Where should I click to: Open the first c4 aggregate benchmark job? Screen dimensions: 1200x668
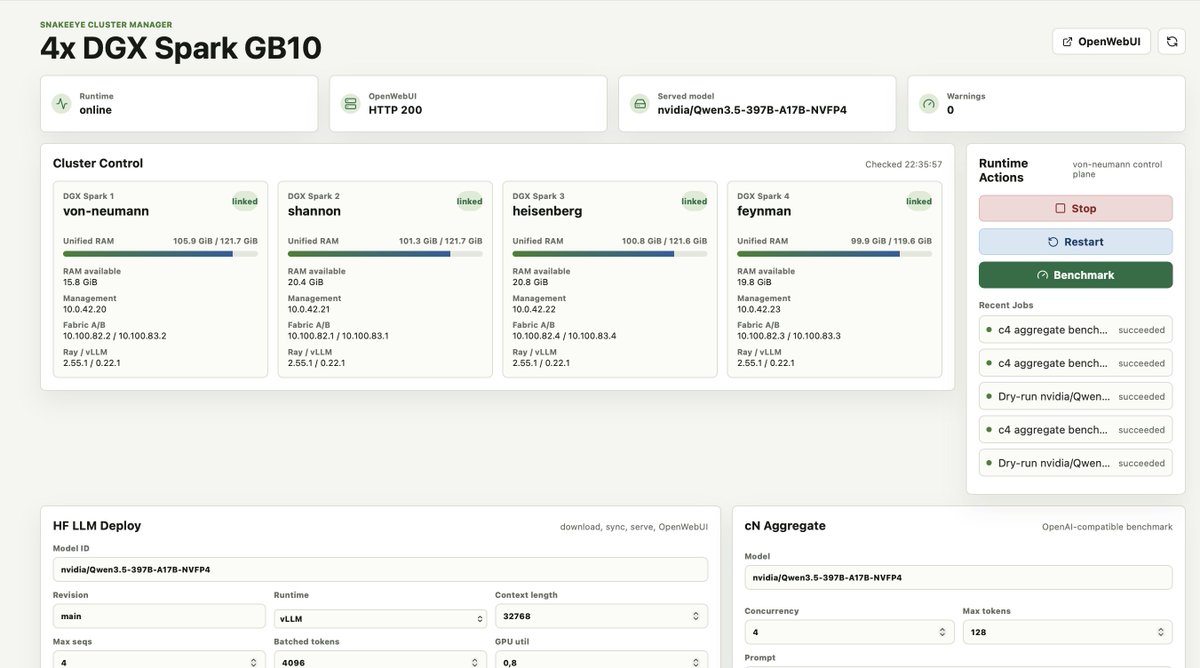click(1076, 329)
